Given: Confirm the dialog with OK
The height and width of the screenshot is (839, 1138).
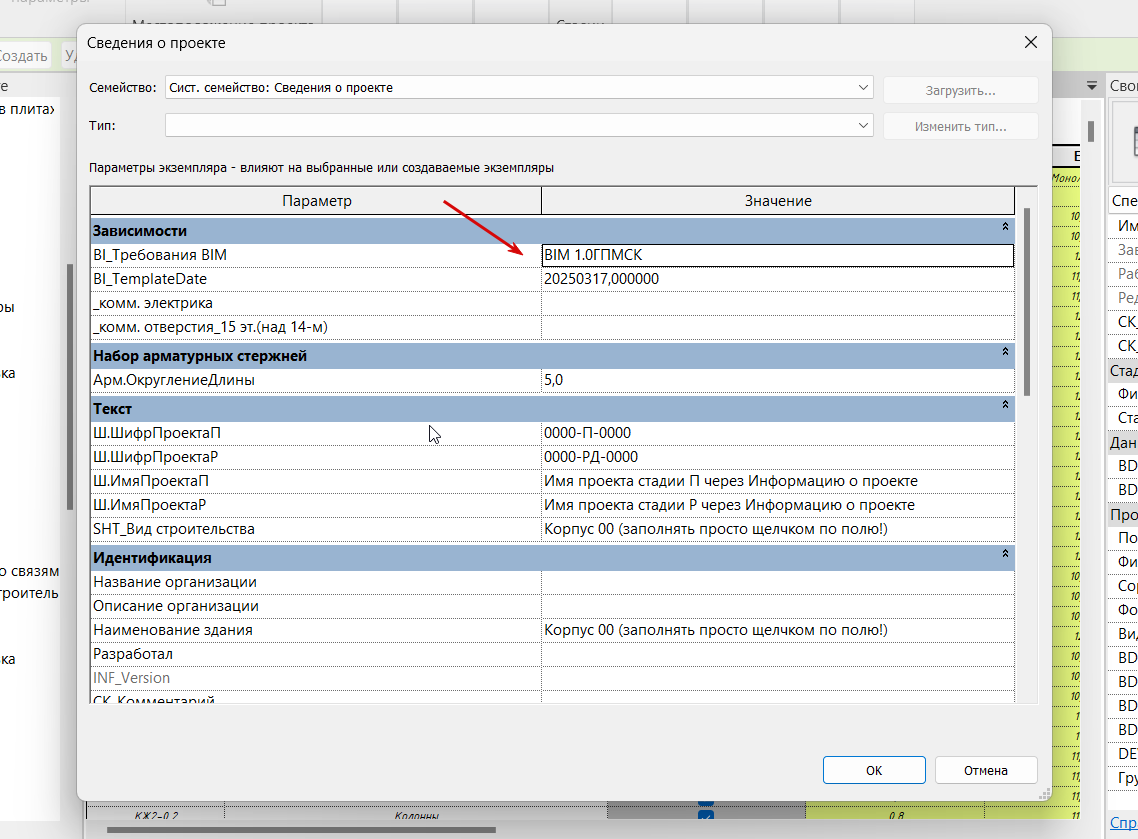Looking at the screenshot, I should (874, 770).
